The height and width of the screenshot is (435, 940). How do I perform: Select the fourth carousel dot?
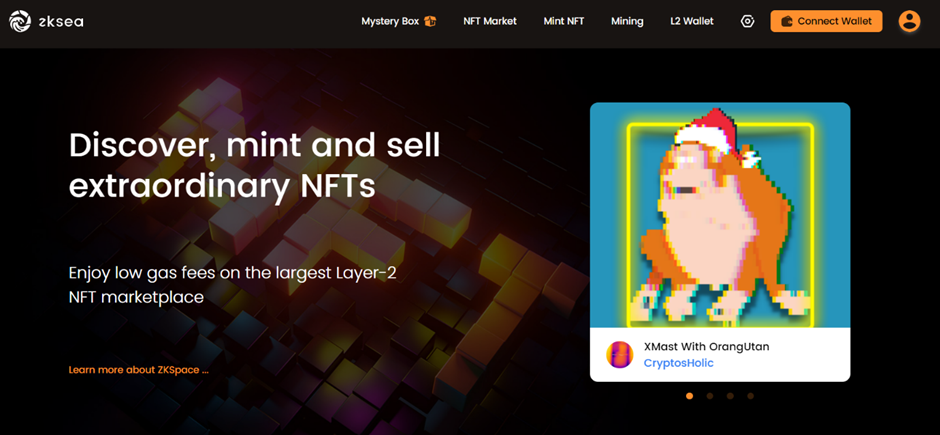(x=751, y=396)
